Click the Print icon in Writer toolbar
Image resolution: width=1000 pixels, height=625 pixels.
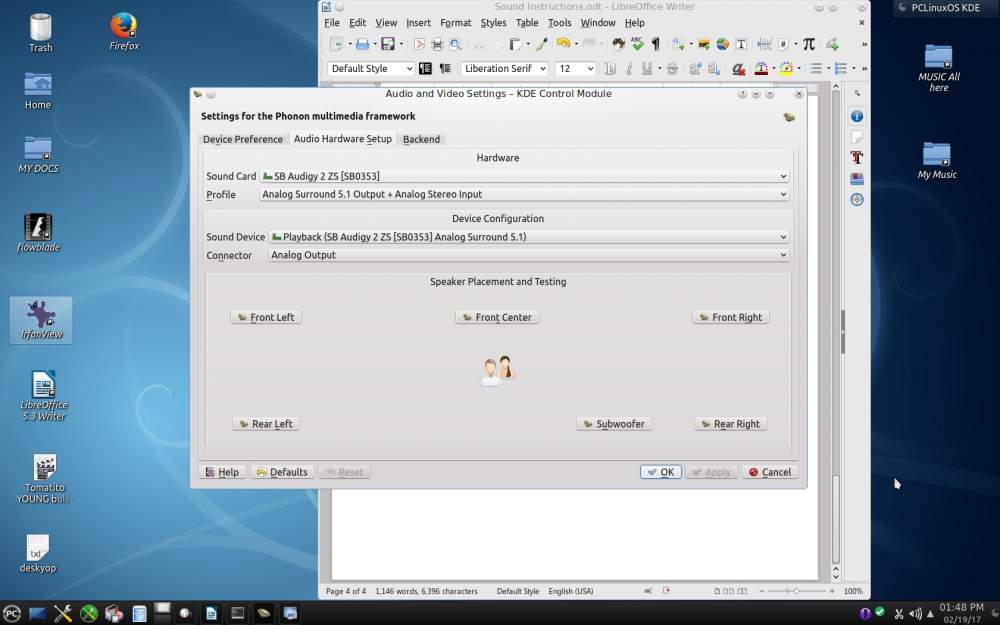pos(437,44)
